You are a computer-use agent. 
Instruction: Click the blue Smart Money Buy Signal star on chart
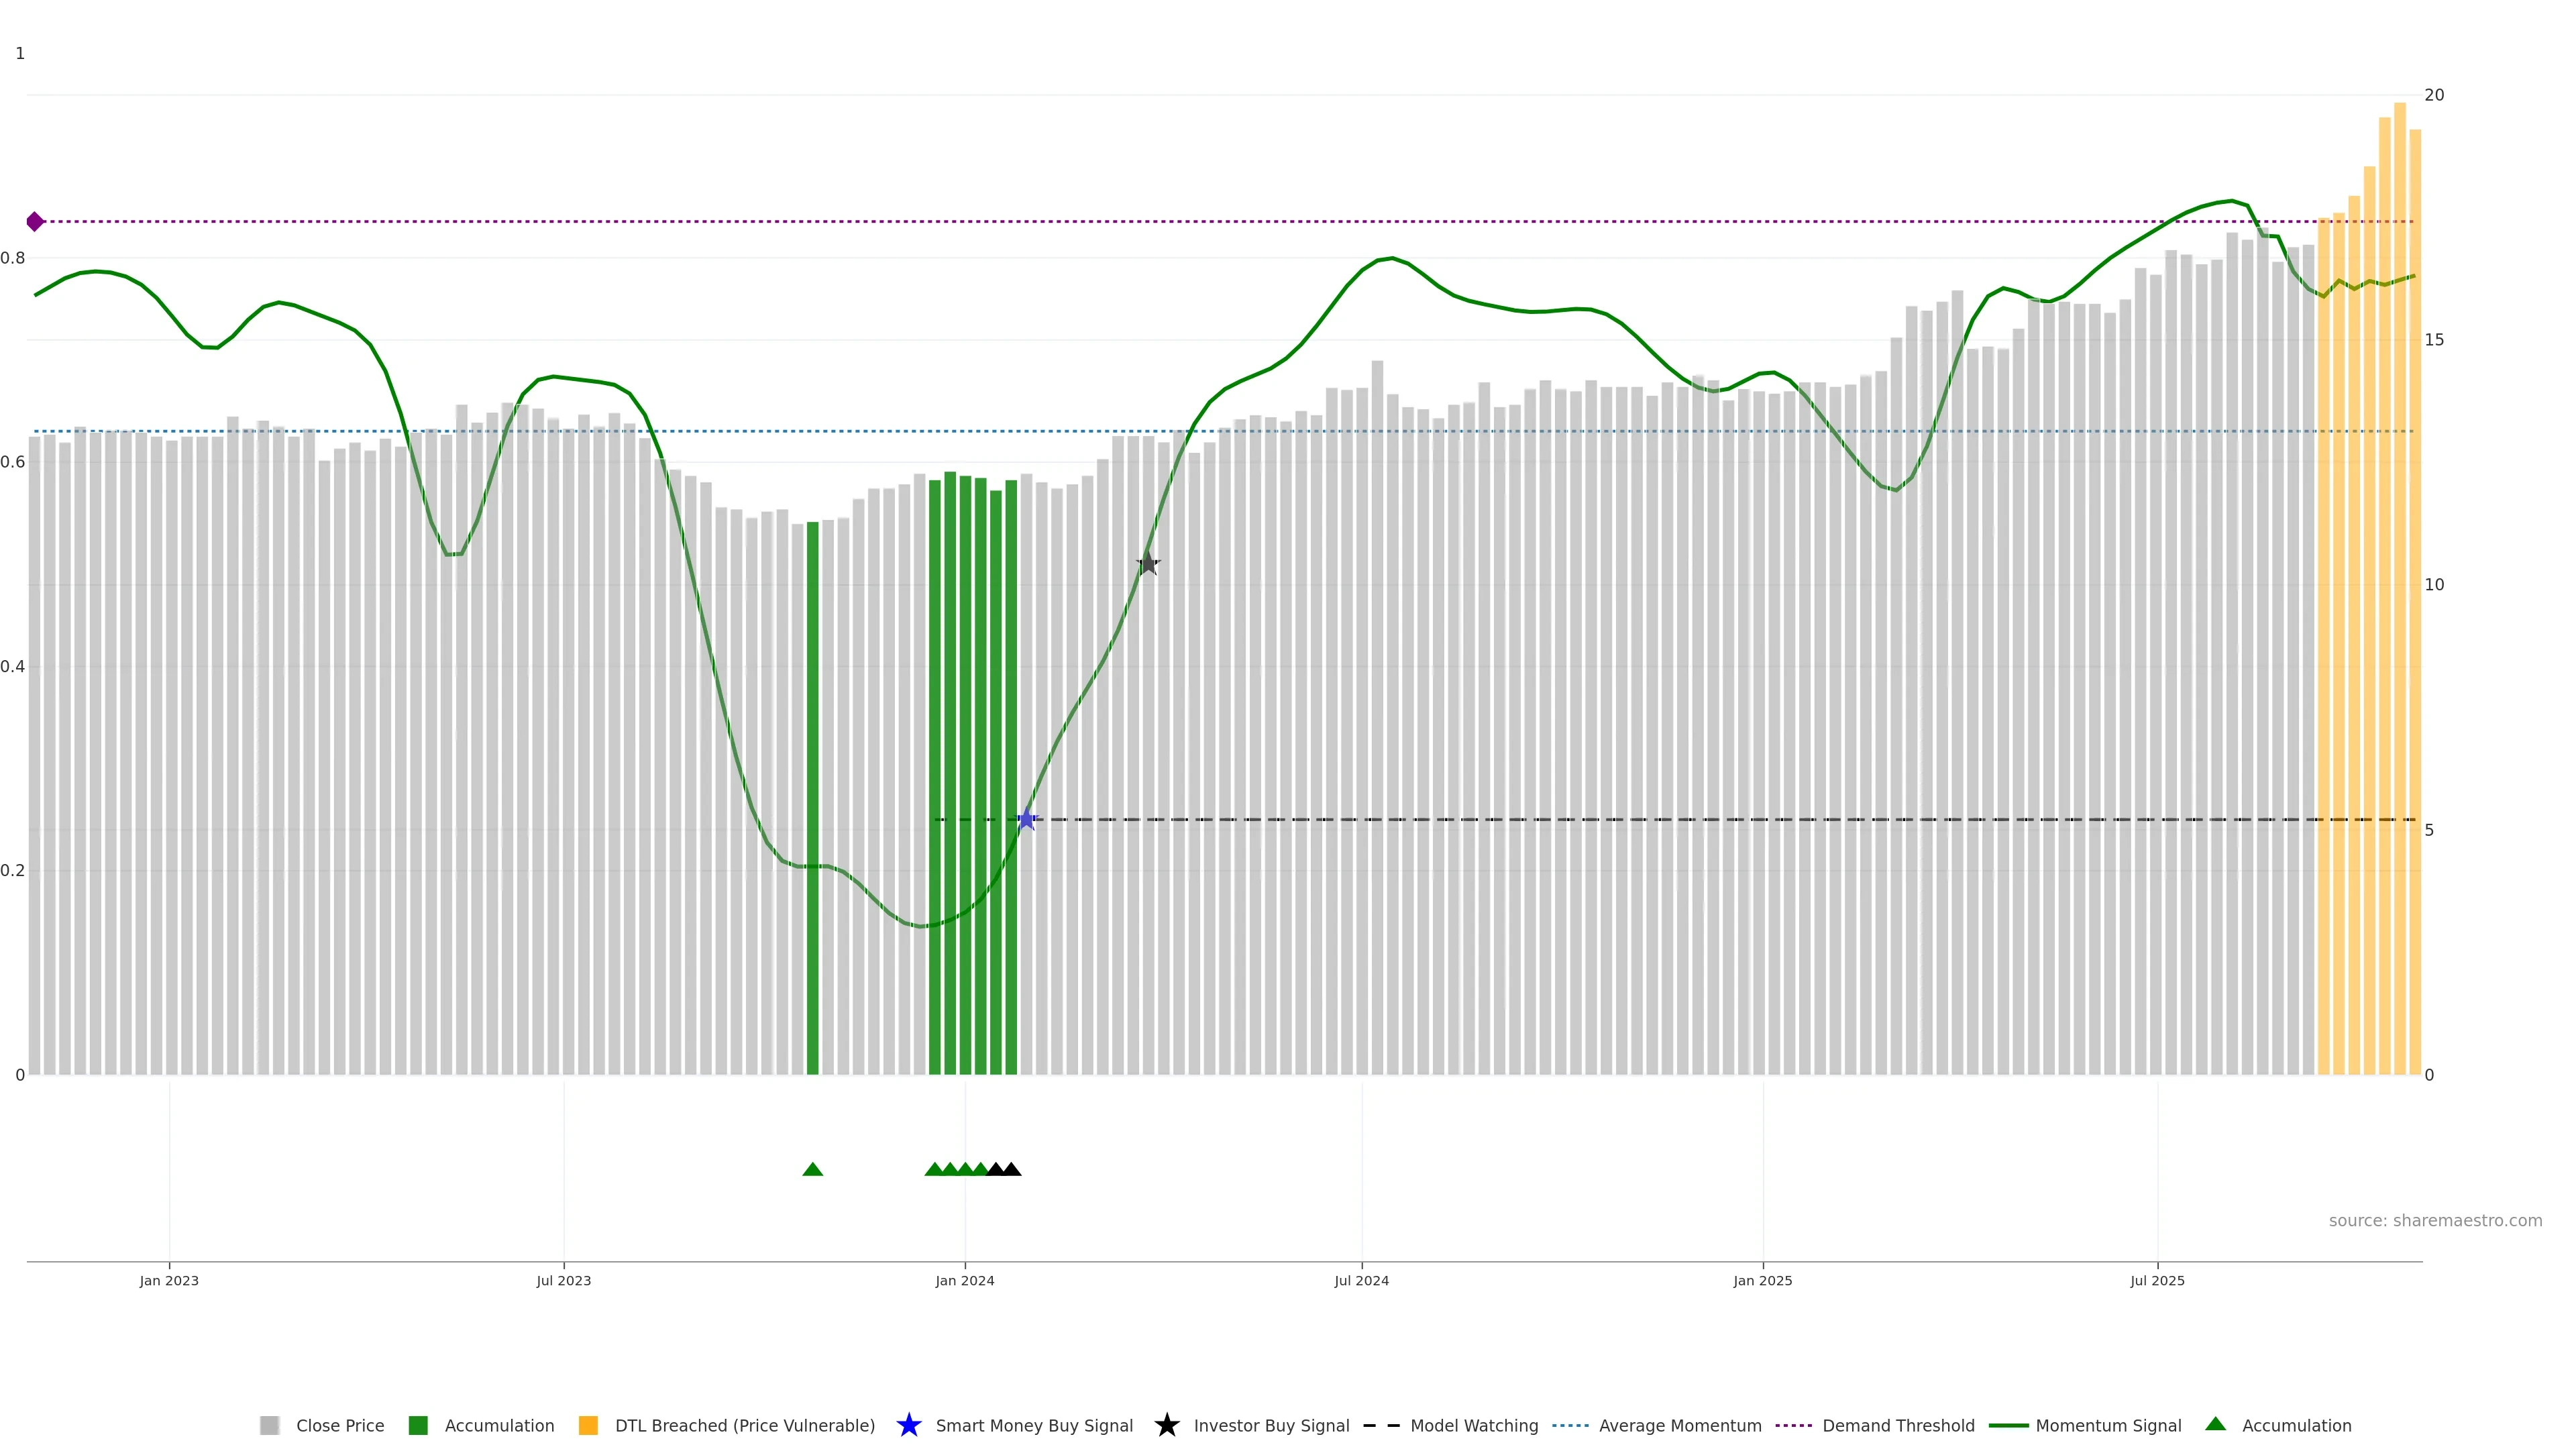click(x=1026, y=819)
